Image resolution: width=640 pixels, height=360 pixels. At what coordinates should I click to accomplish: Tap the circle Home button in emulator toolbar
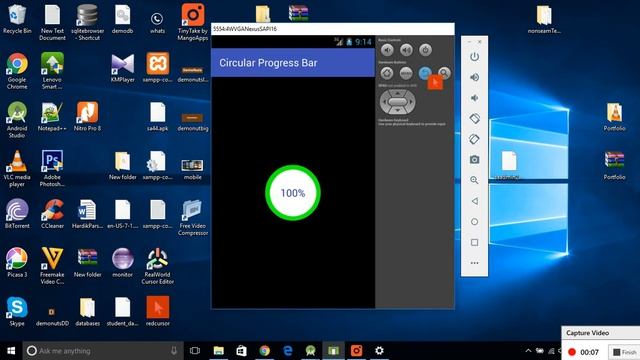tap(474, 222)
